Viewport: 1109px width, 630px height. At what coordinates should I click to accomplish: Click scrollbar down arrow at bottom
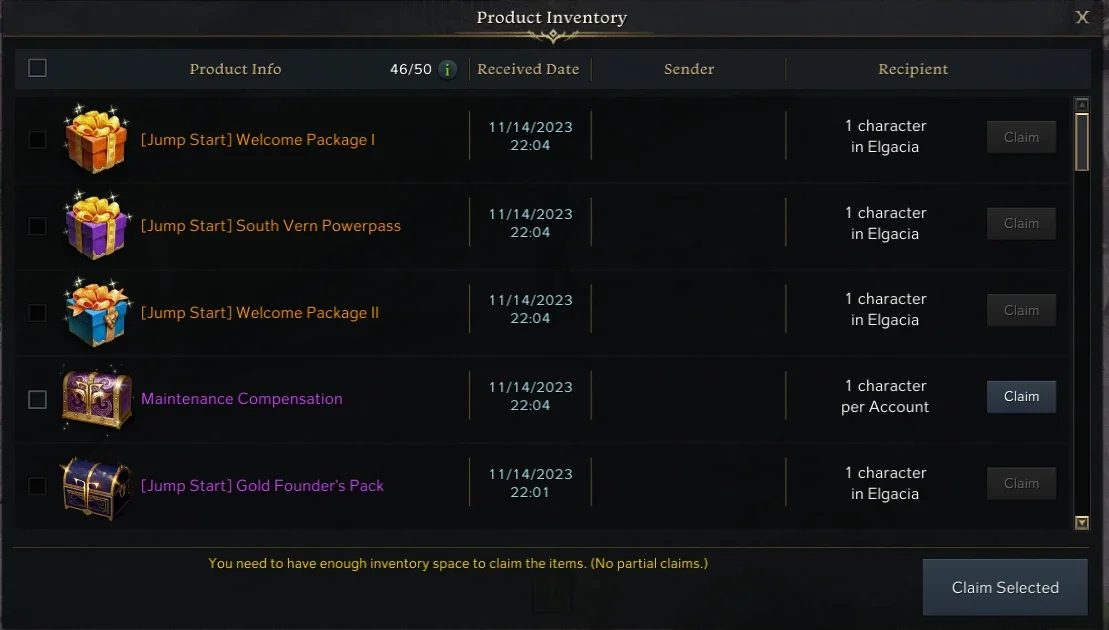pyautogui.click(x=1081, y=523)
